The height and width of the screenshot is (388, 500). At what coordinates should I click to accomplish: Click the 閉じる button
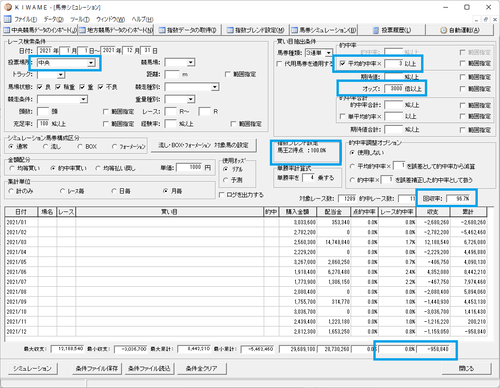tap(466, 368)
